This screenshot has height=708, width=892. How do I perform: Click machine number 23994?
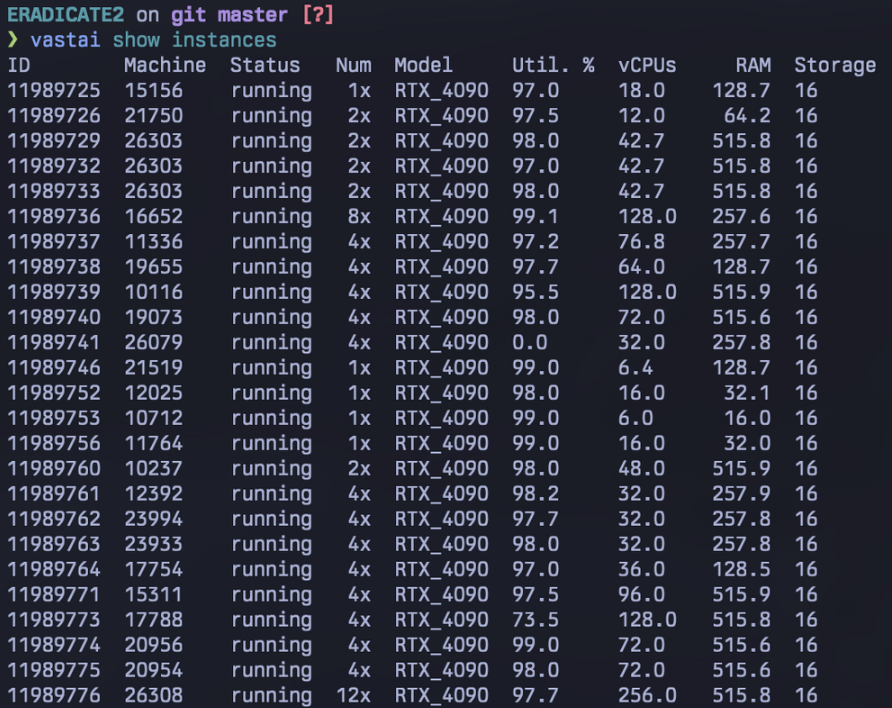click(154, 519)
